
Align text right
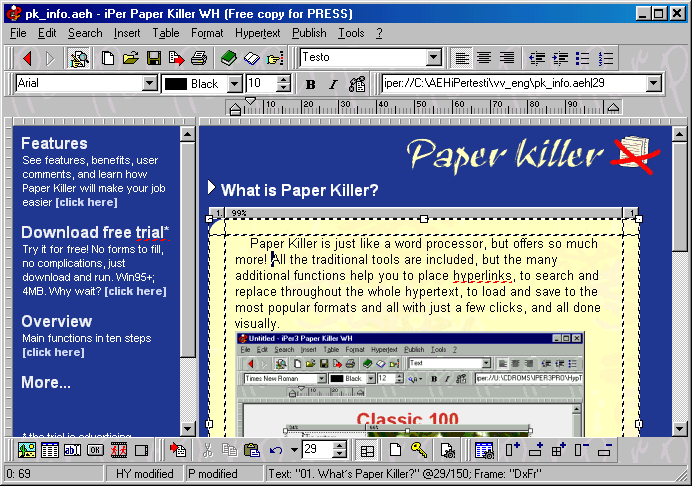point(507,58)
